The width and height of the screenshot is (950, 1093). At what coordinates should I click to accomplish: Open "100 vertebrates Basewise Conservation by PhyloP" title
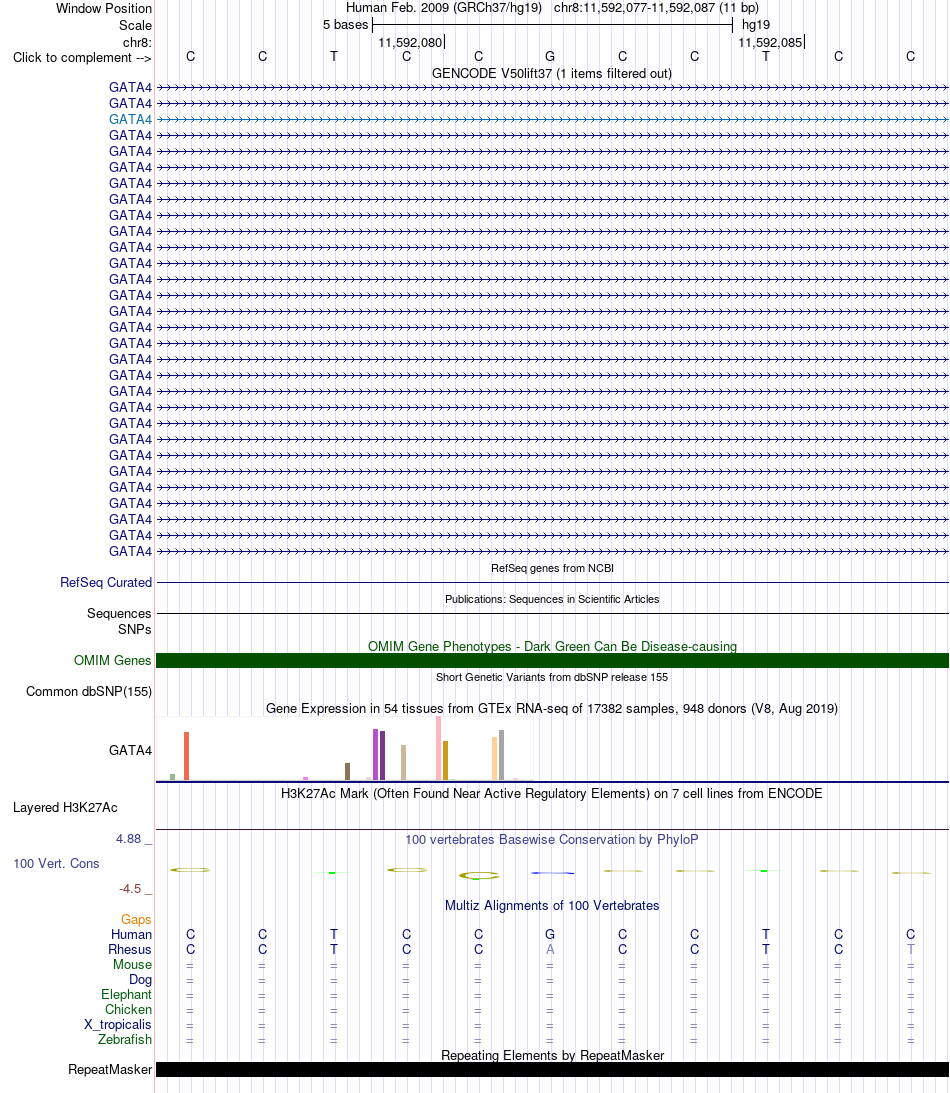tap(552, 839)
